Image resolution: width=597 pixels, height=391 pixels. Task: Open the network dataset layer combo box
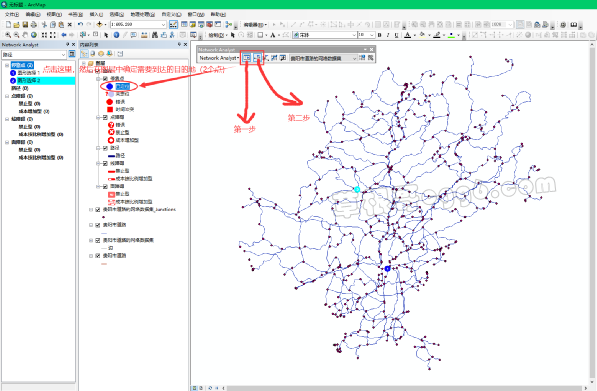[x=323, y=58]
